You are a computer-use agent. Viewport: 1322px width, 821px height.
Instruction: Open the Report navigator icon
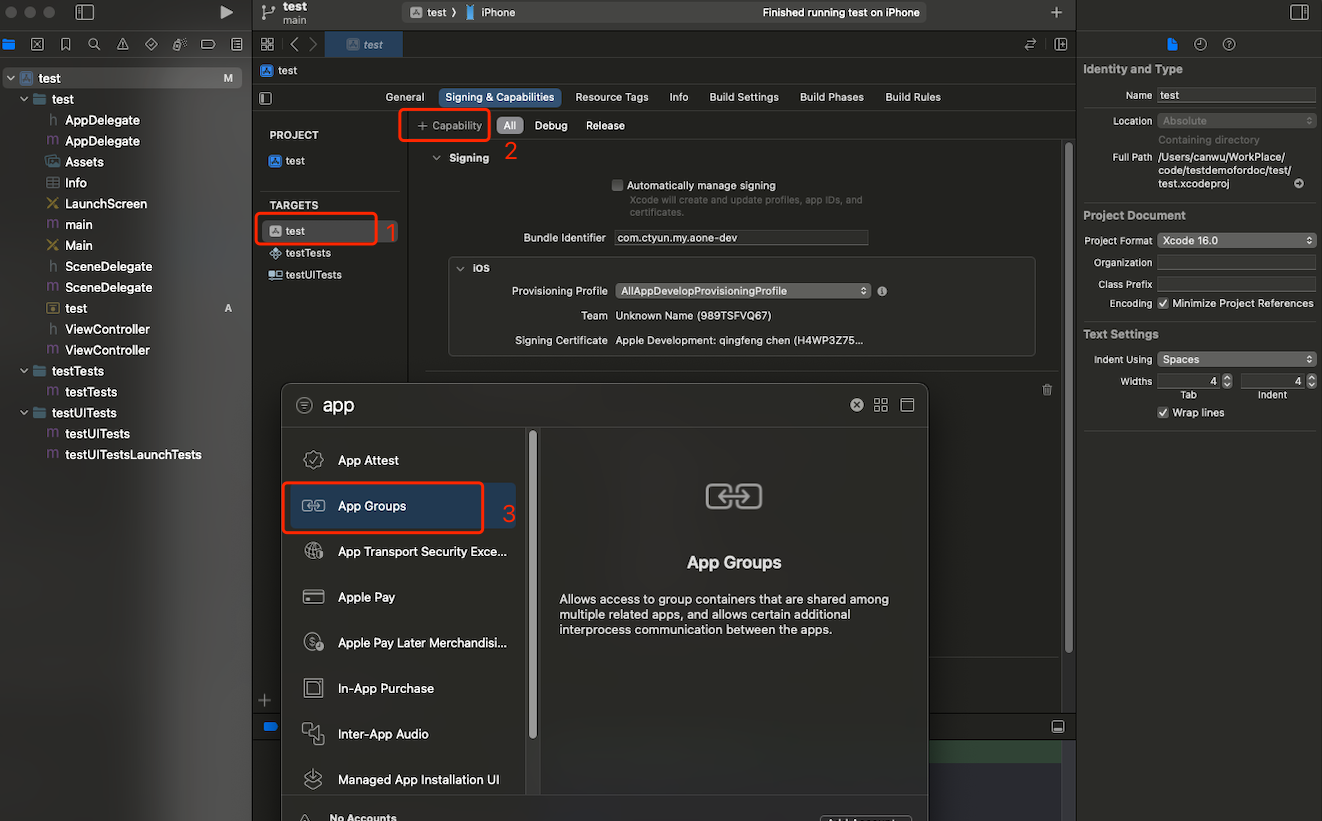pyautogui.click(x=237, y=44)
